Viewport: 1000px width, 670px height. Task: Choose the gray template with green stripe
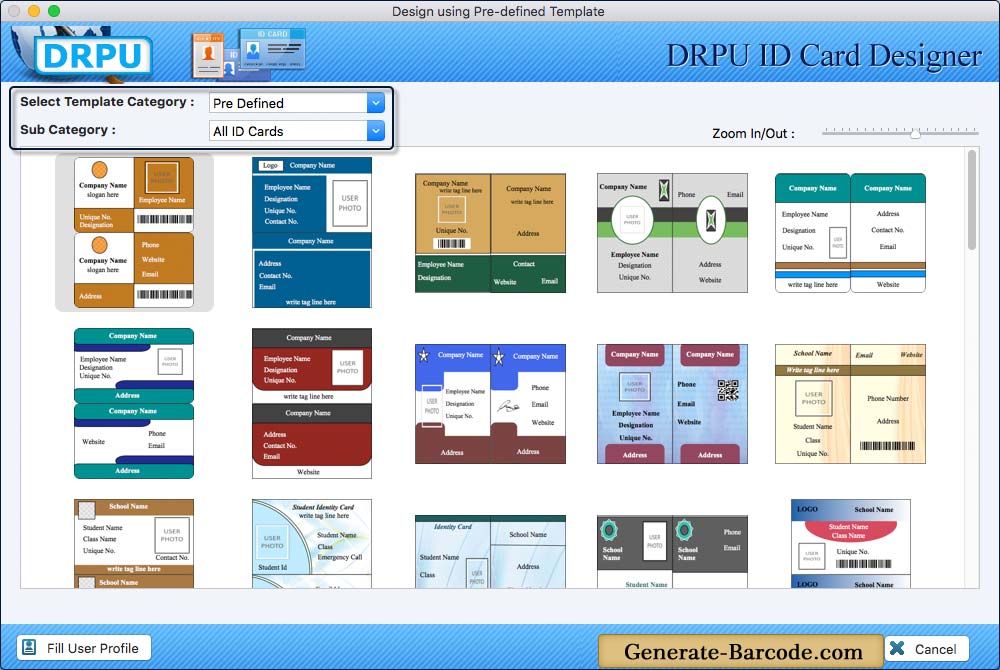[x=672, y=233]
